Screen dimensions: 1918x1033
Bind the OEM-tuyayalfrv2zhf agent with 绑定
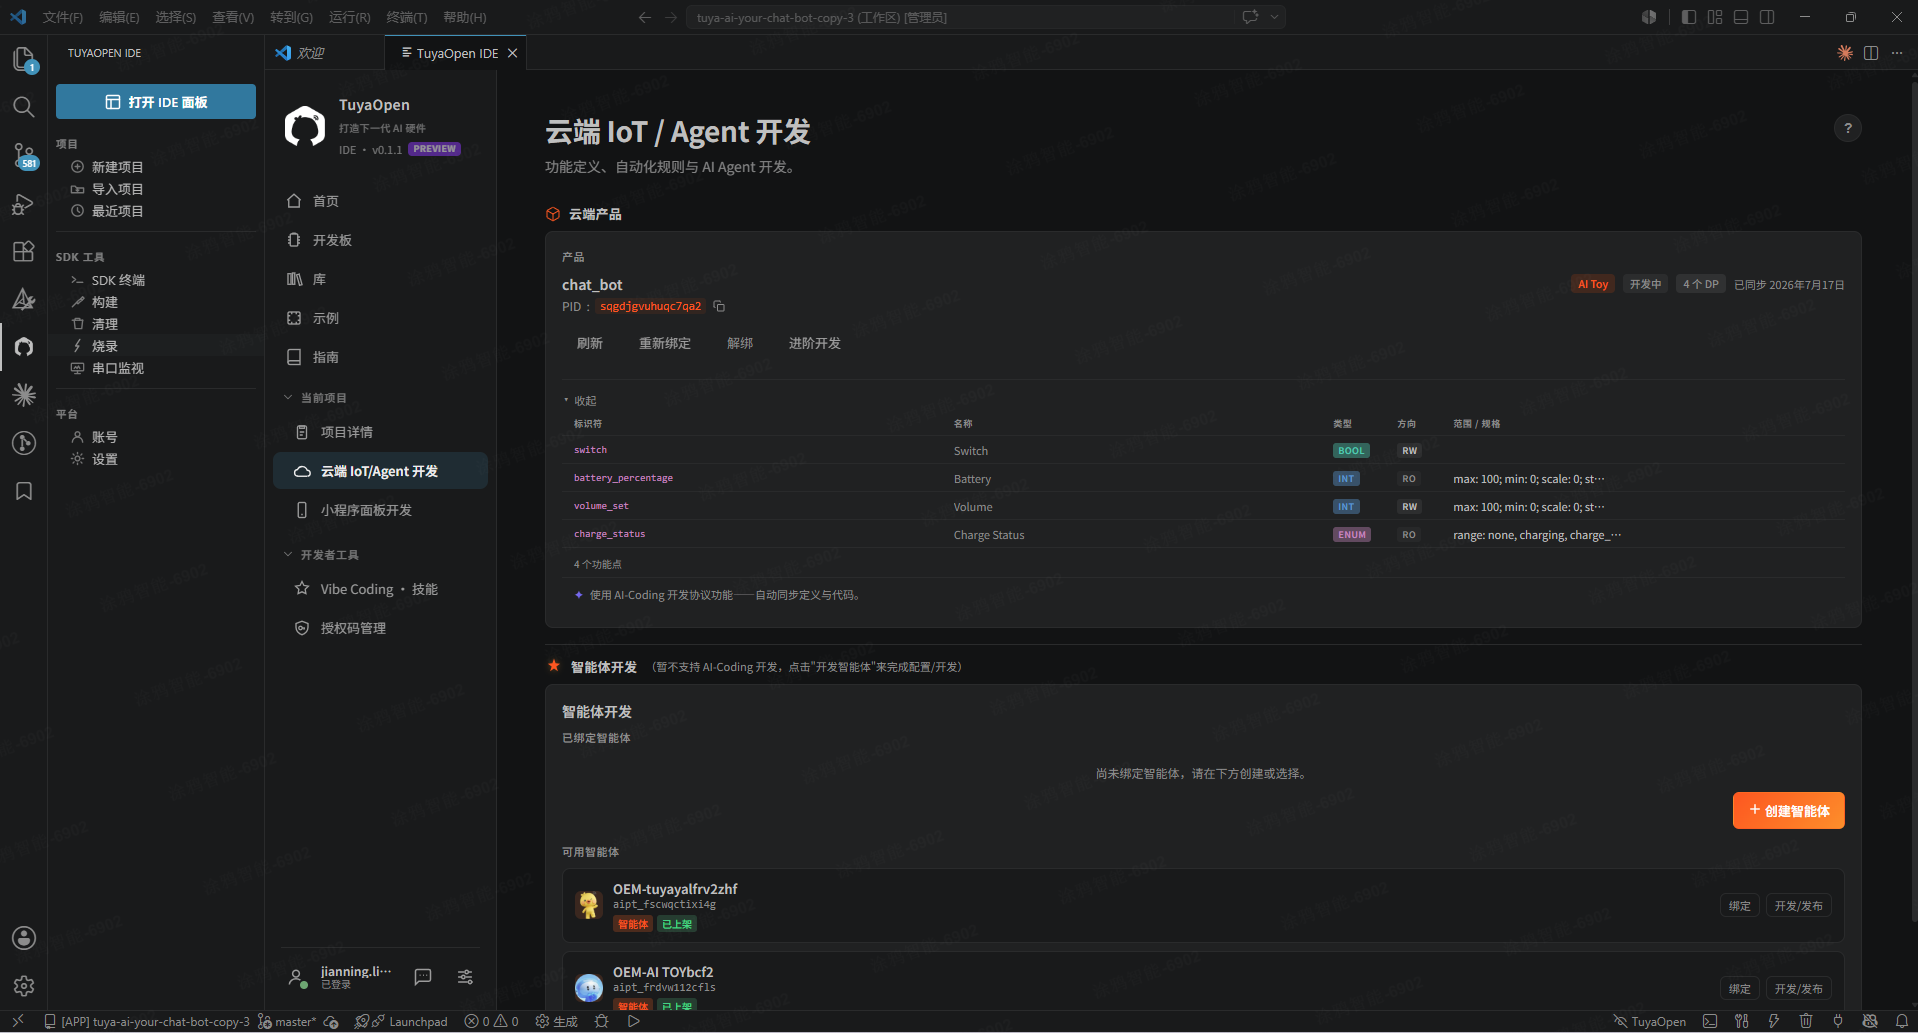(x=1740, y=906)
